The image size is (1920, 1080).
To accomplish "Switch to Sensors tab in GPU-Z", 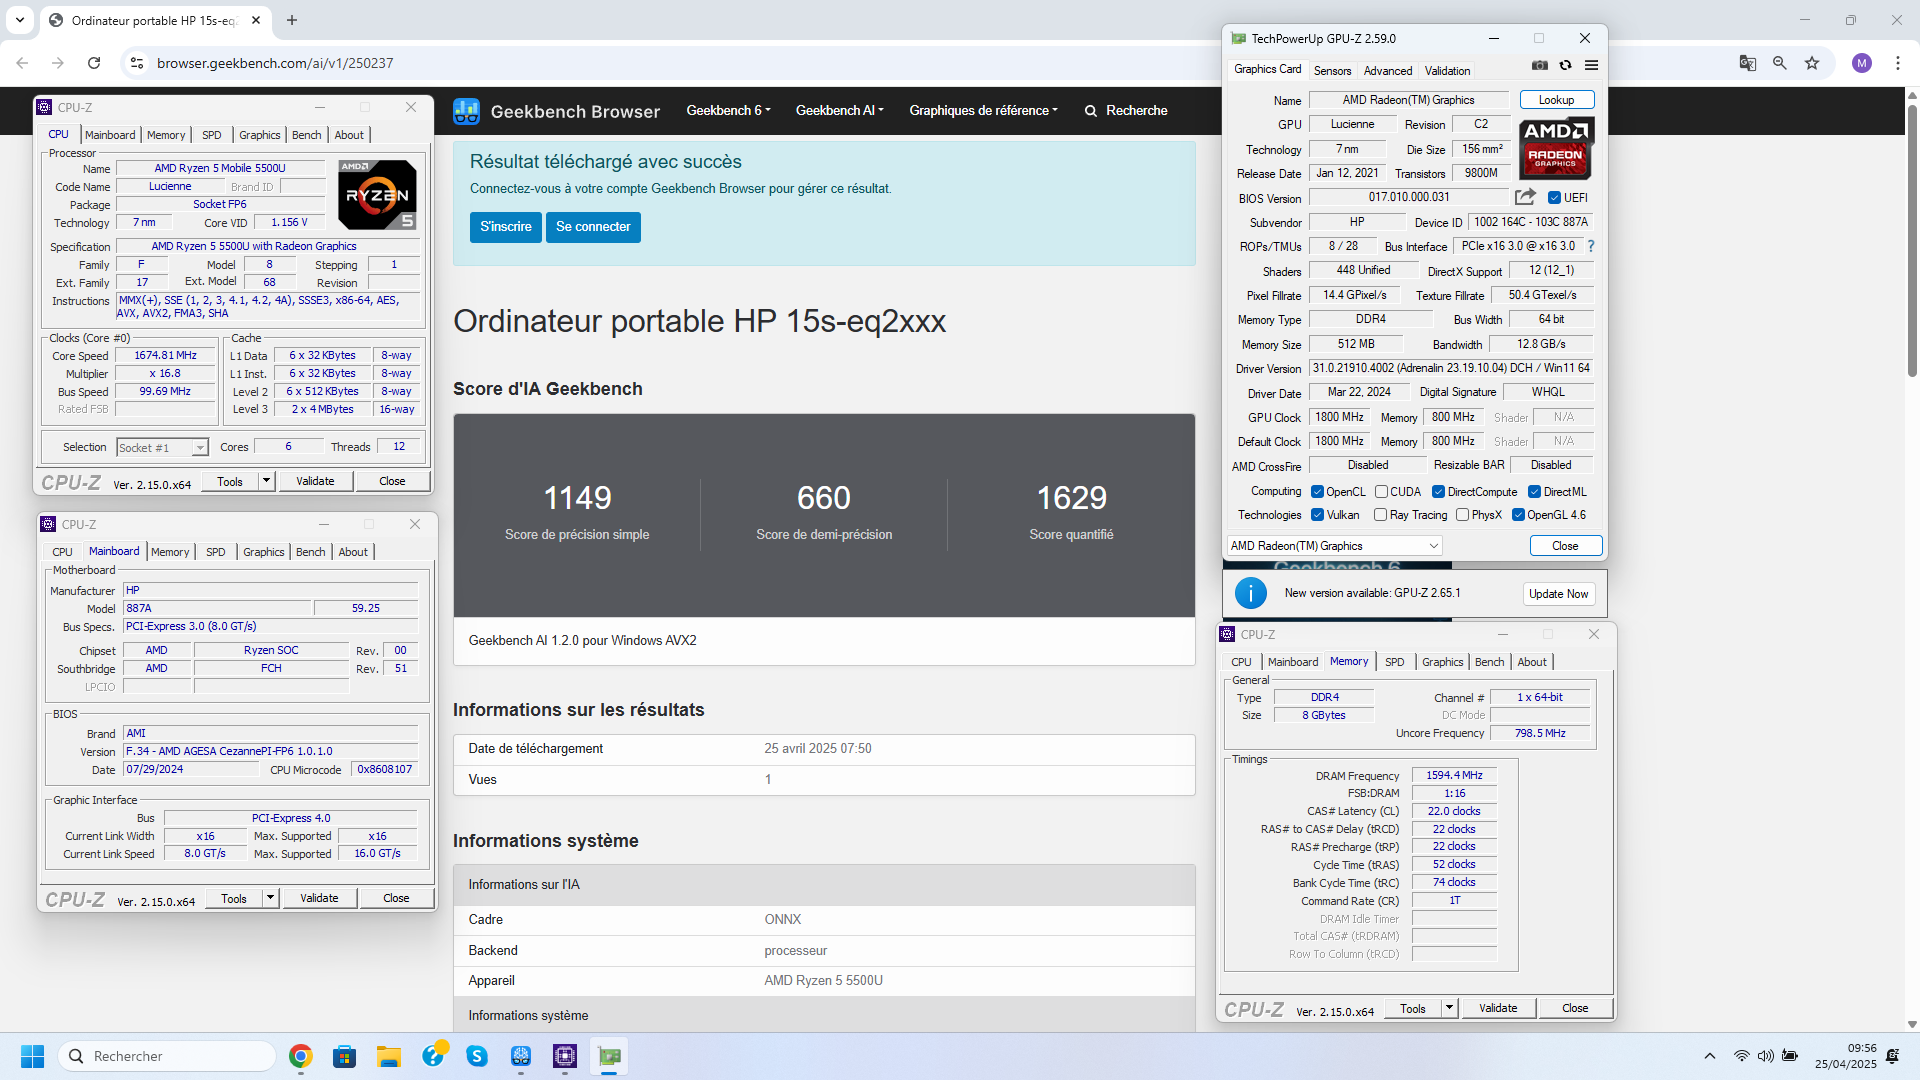I will [x=1332, y=71].
